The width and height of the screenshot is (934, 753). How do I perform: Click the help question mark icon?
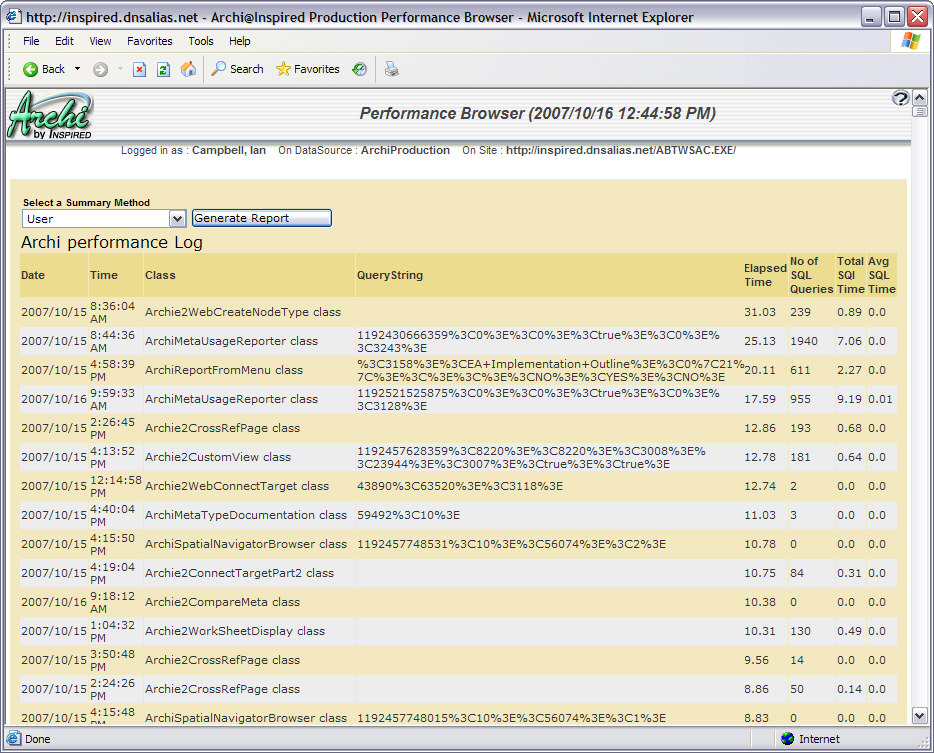pos(899,98)
